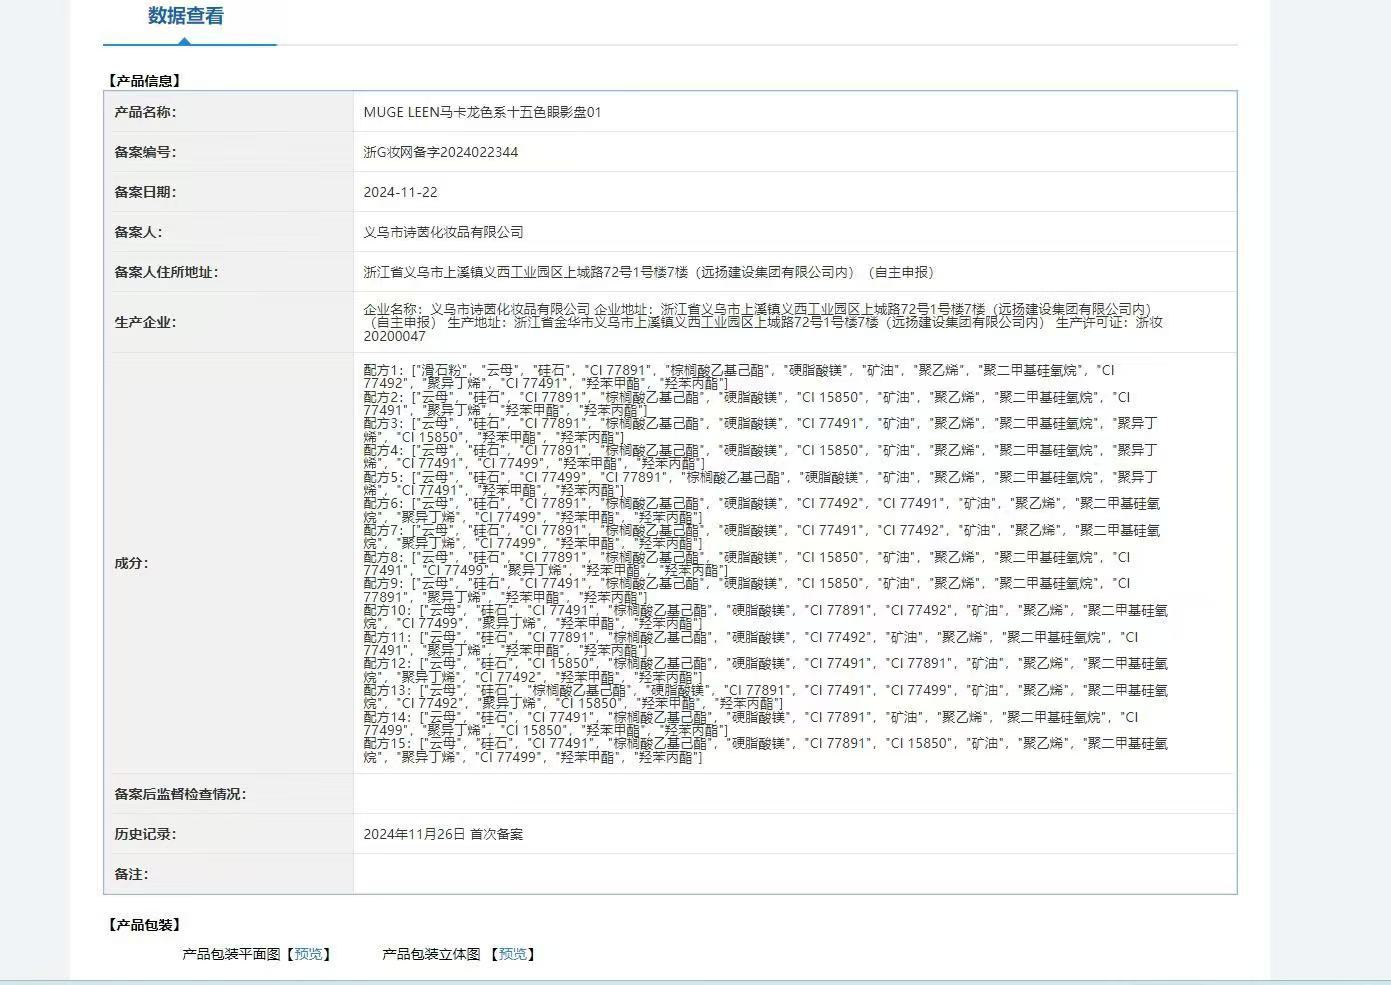Select the 【产品信息】 section heading
Viewport: 1391px width, 985px height.
(x=144, y=81)
